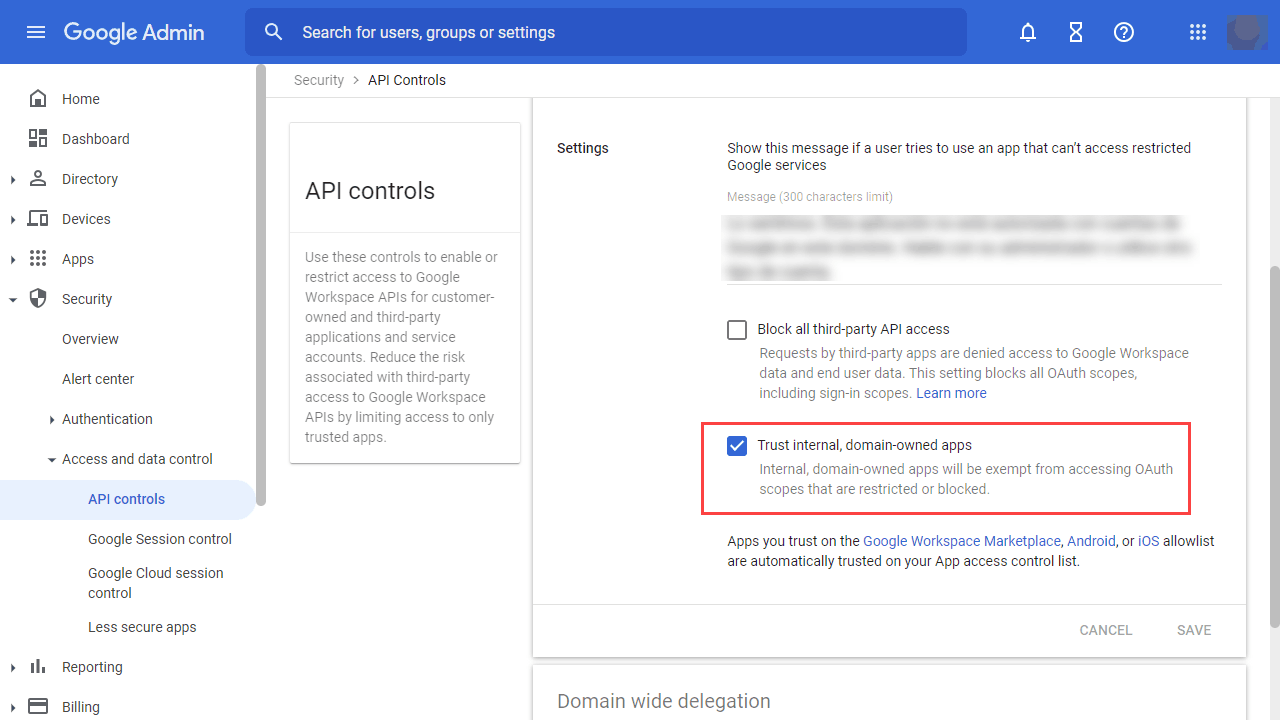Select the Reporting chart icon
The width and height of the screenshot is (1280, 720).
pos(37,666)
